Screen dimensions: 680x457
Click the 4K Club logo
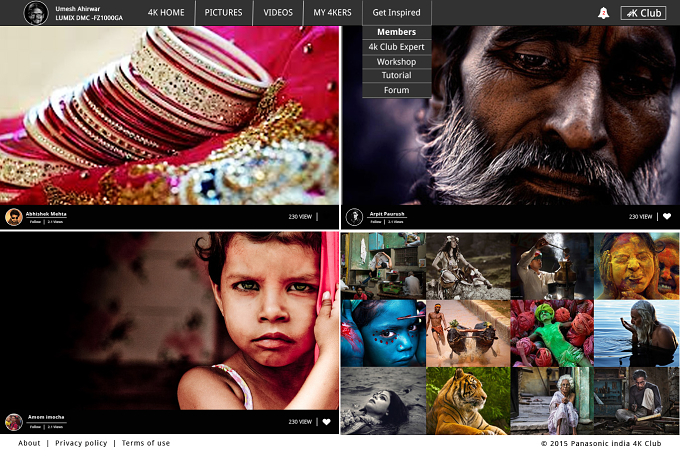pos(643,13)
